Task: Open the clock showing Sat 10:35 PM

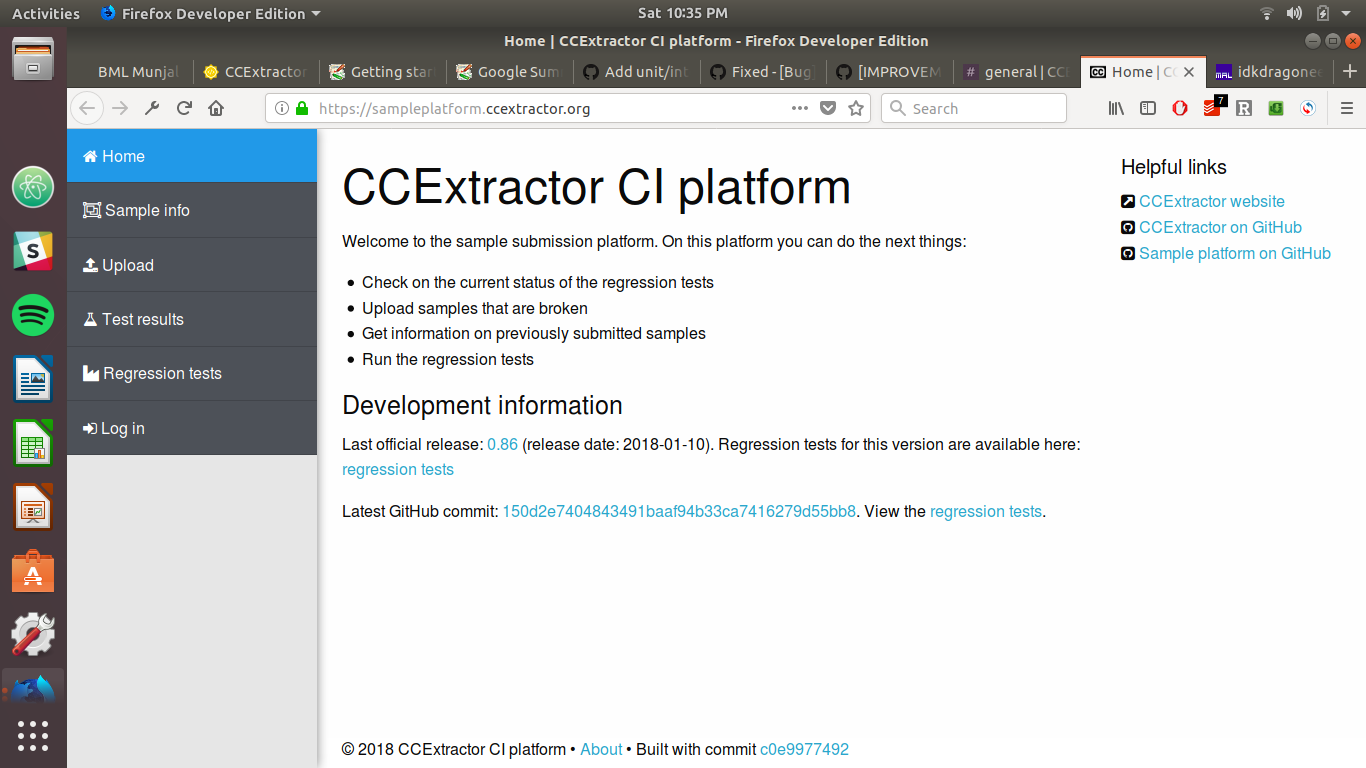Action: [683, 13]
